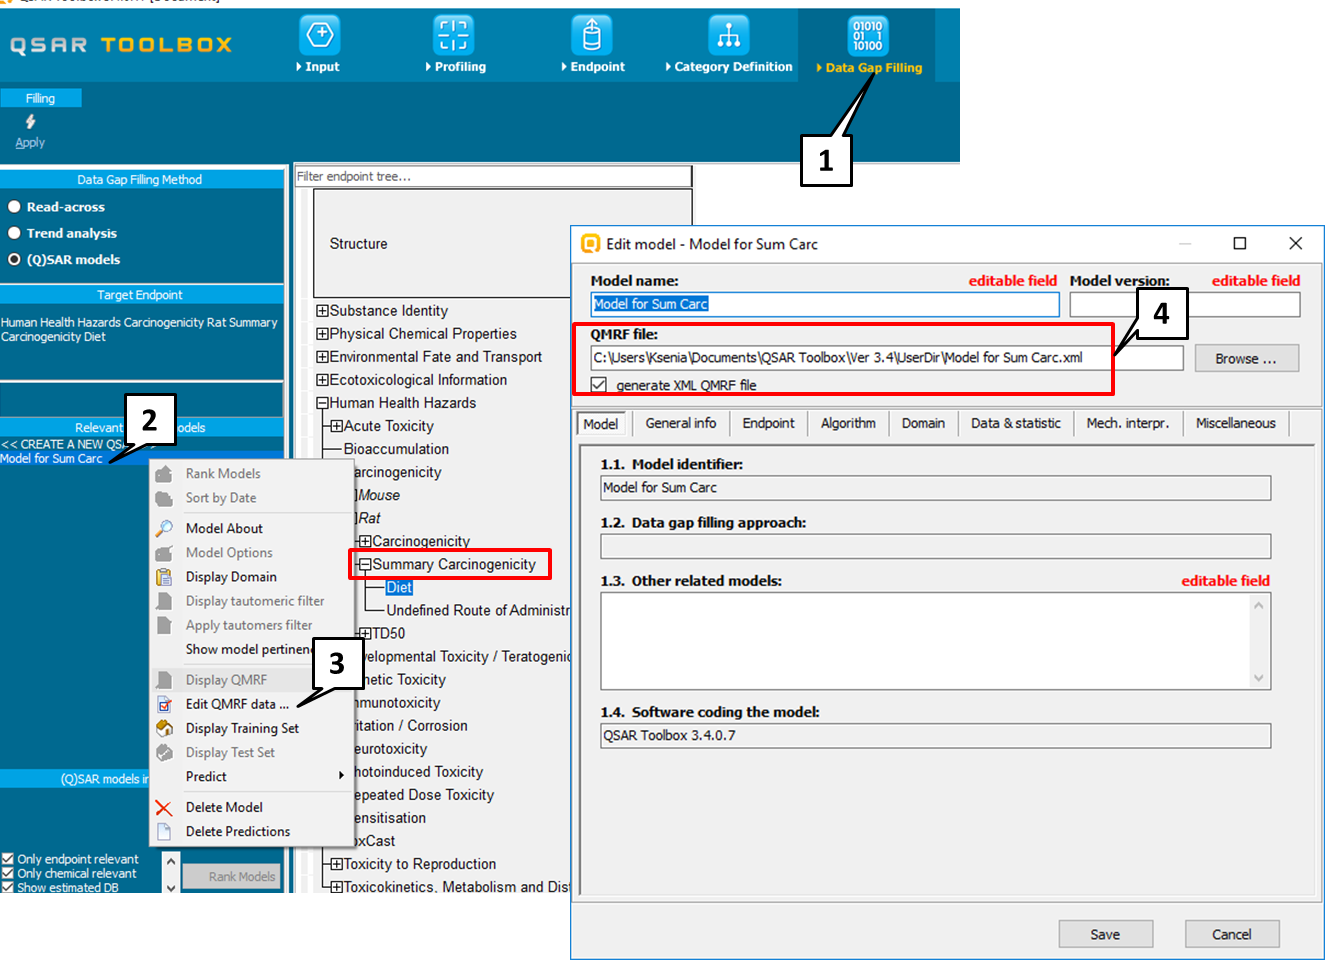Toggle Show estimated DB checkbox
Screen dimensions: 1325x960
(8, 887)
